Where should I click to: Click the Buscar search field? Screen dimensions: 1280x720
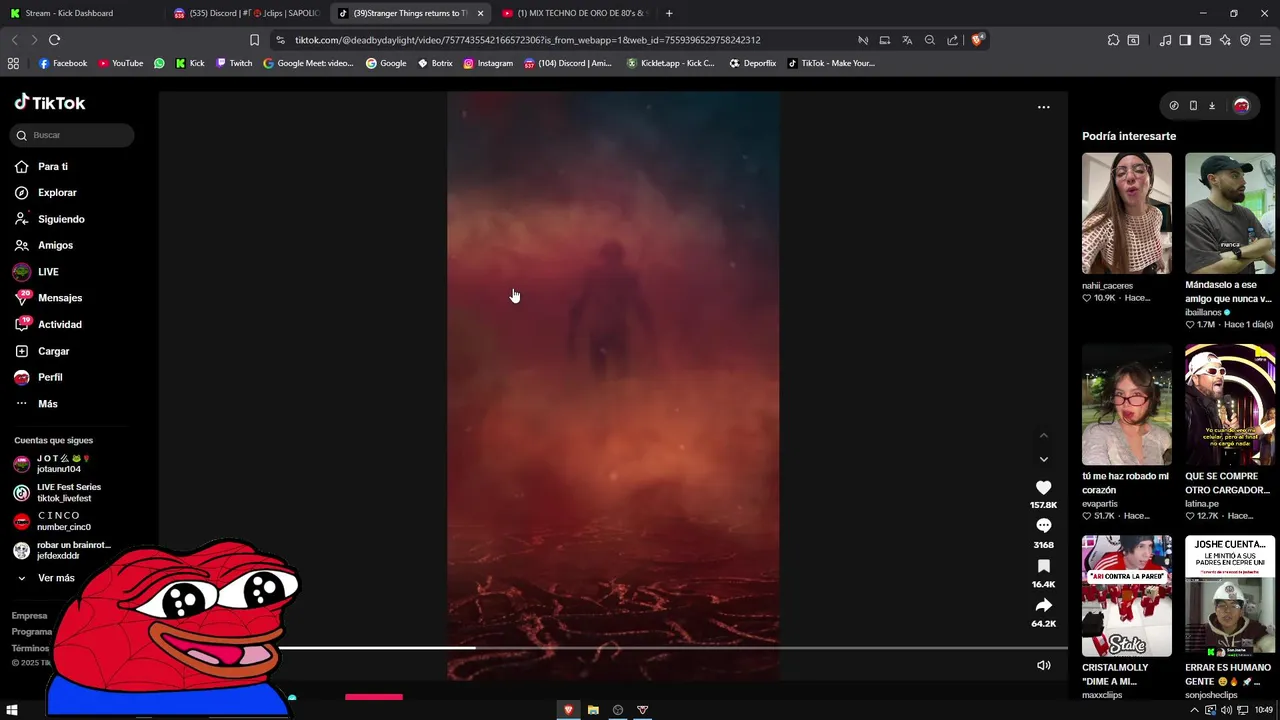[74, 135]
